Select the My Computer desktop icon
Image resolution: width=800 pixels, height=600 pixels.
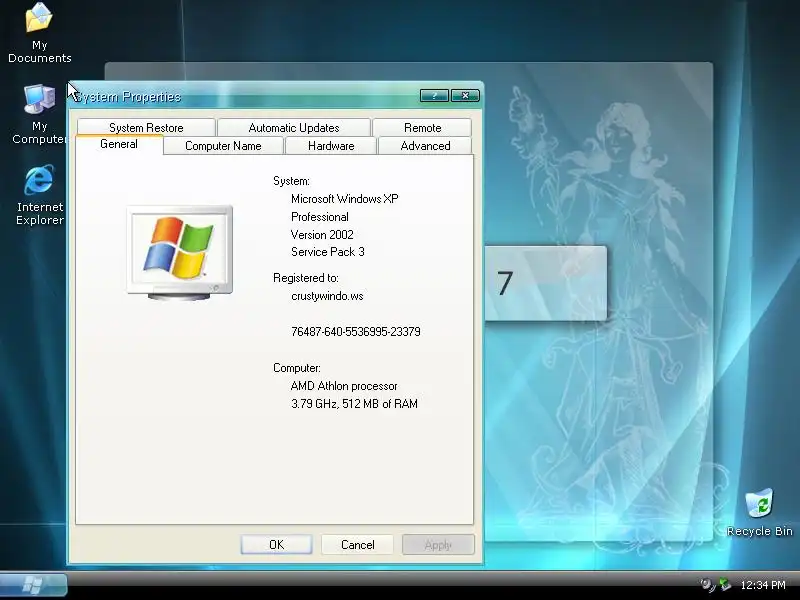pos(39,115)
